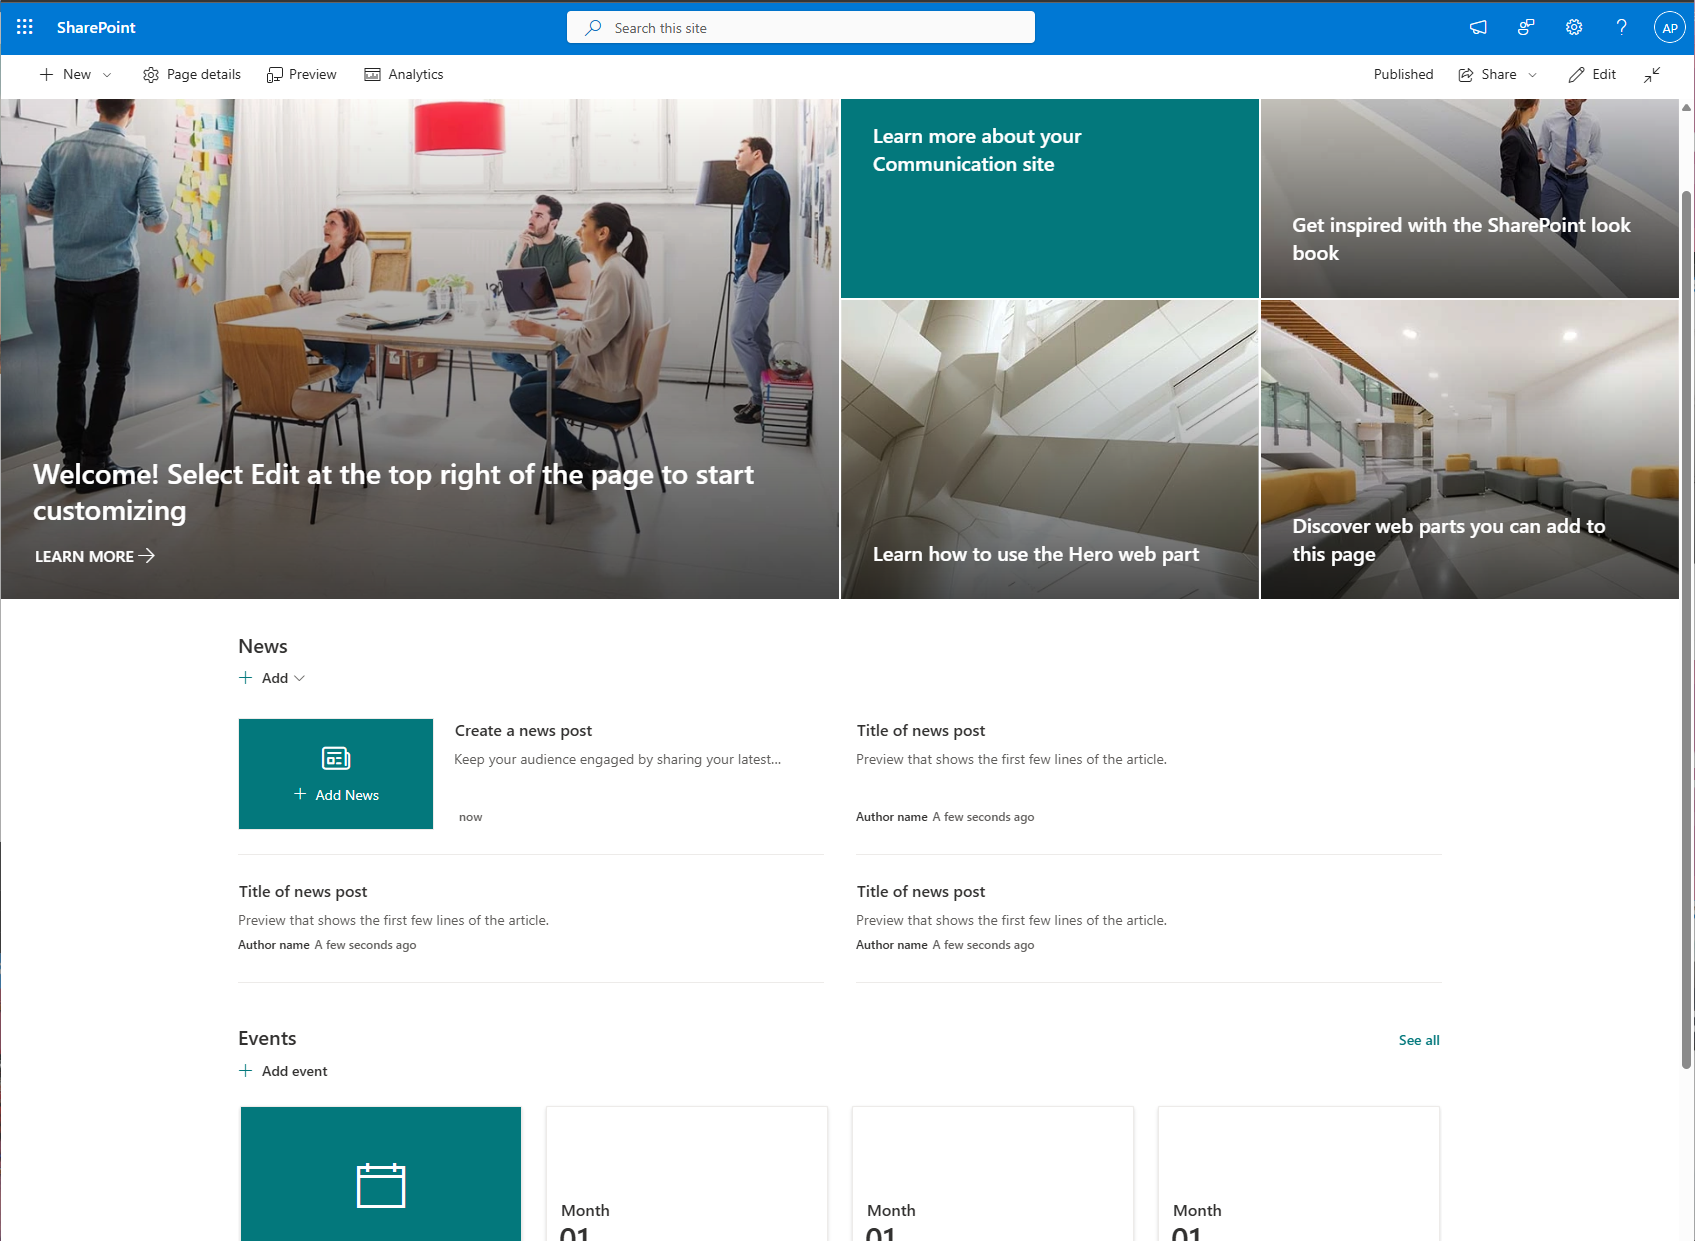1695x1241 pixels.
Task: Expand the Share dropdown chevron
Action: click(x=1532, y=75)
